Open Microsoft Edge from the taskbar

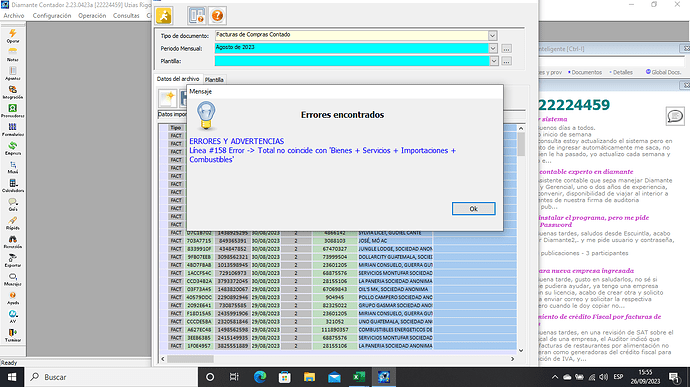[x=260, y=377]
